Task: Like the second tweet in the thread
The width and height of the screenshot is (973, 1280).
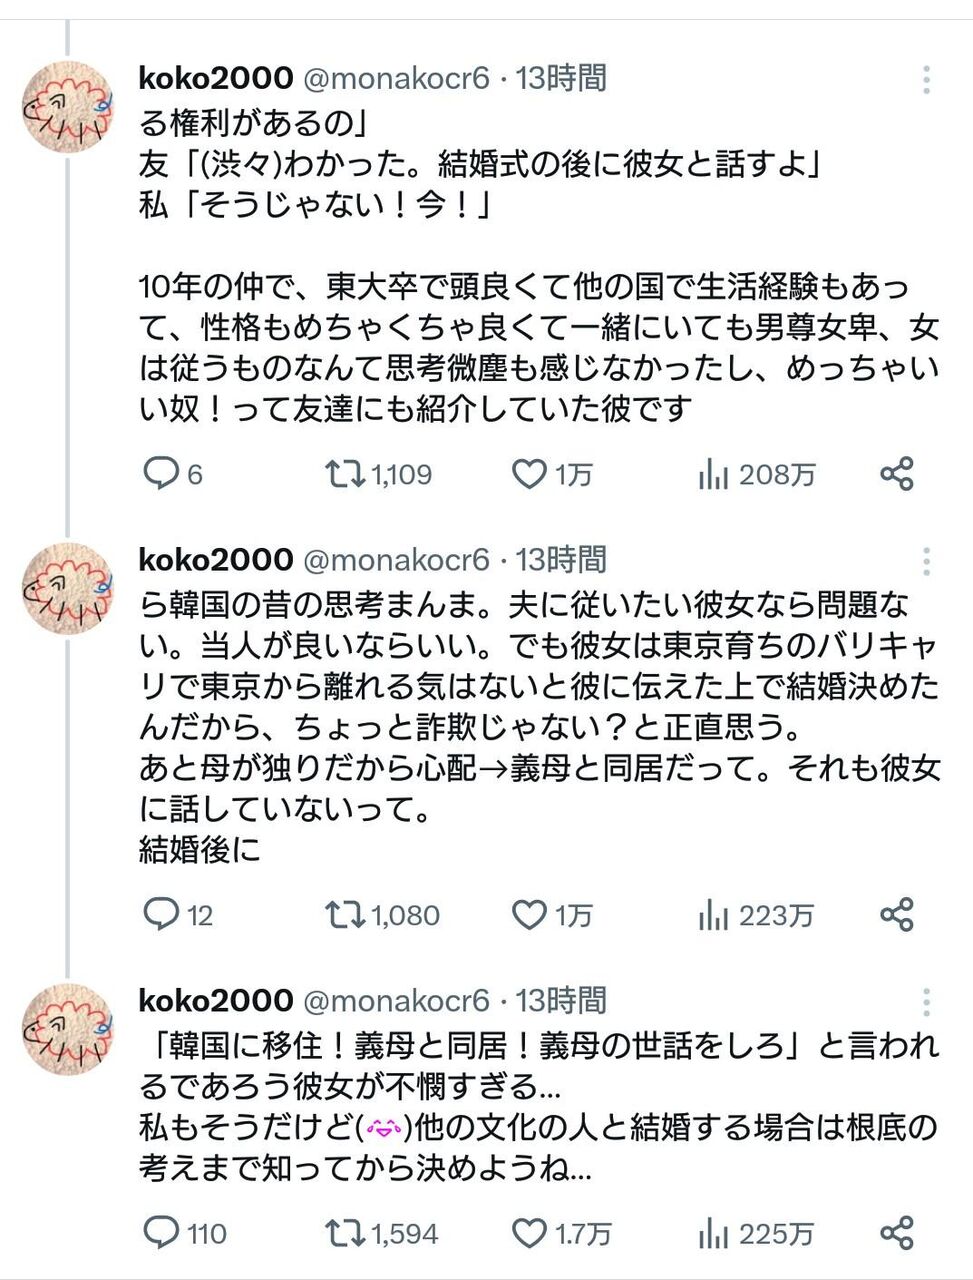Action: tap(529, 914)
